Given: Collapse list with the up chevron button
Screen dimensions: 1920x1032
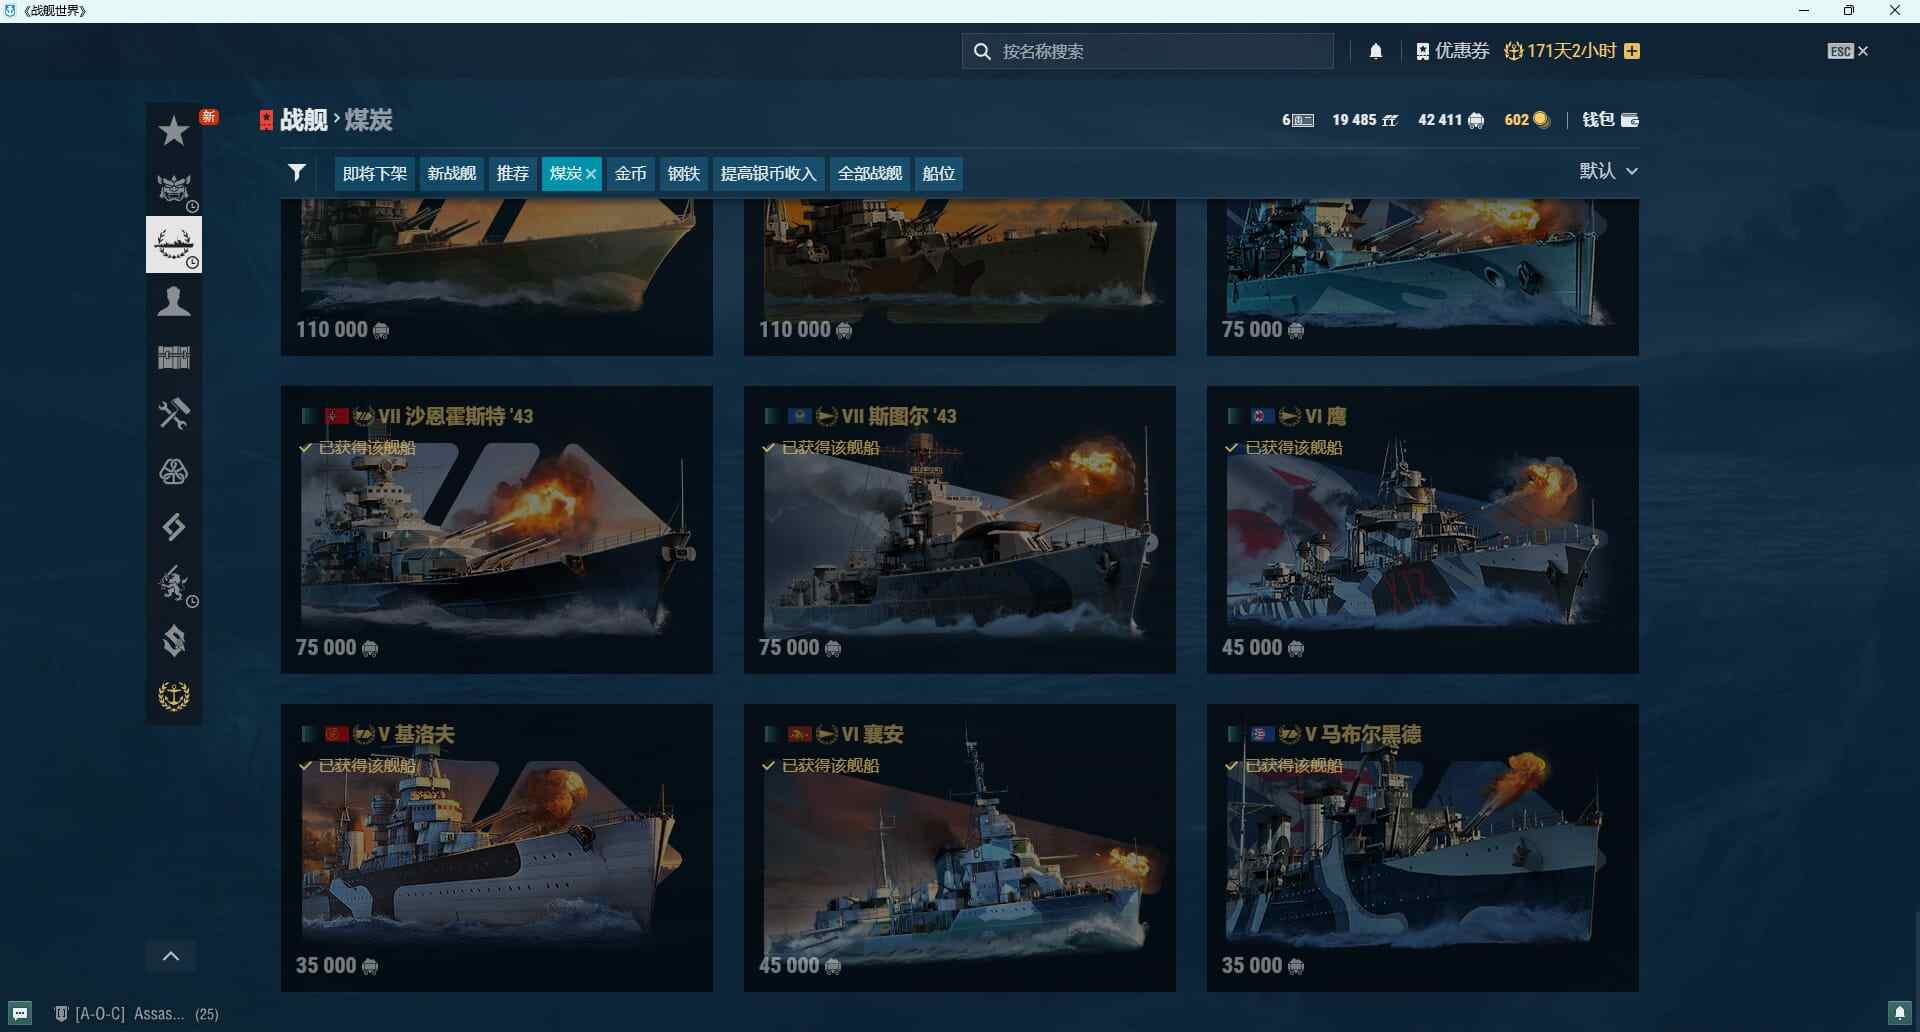Looking at the screenshot, I should 171,956.
